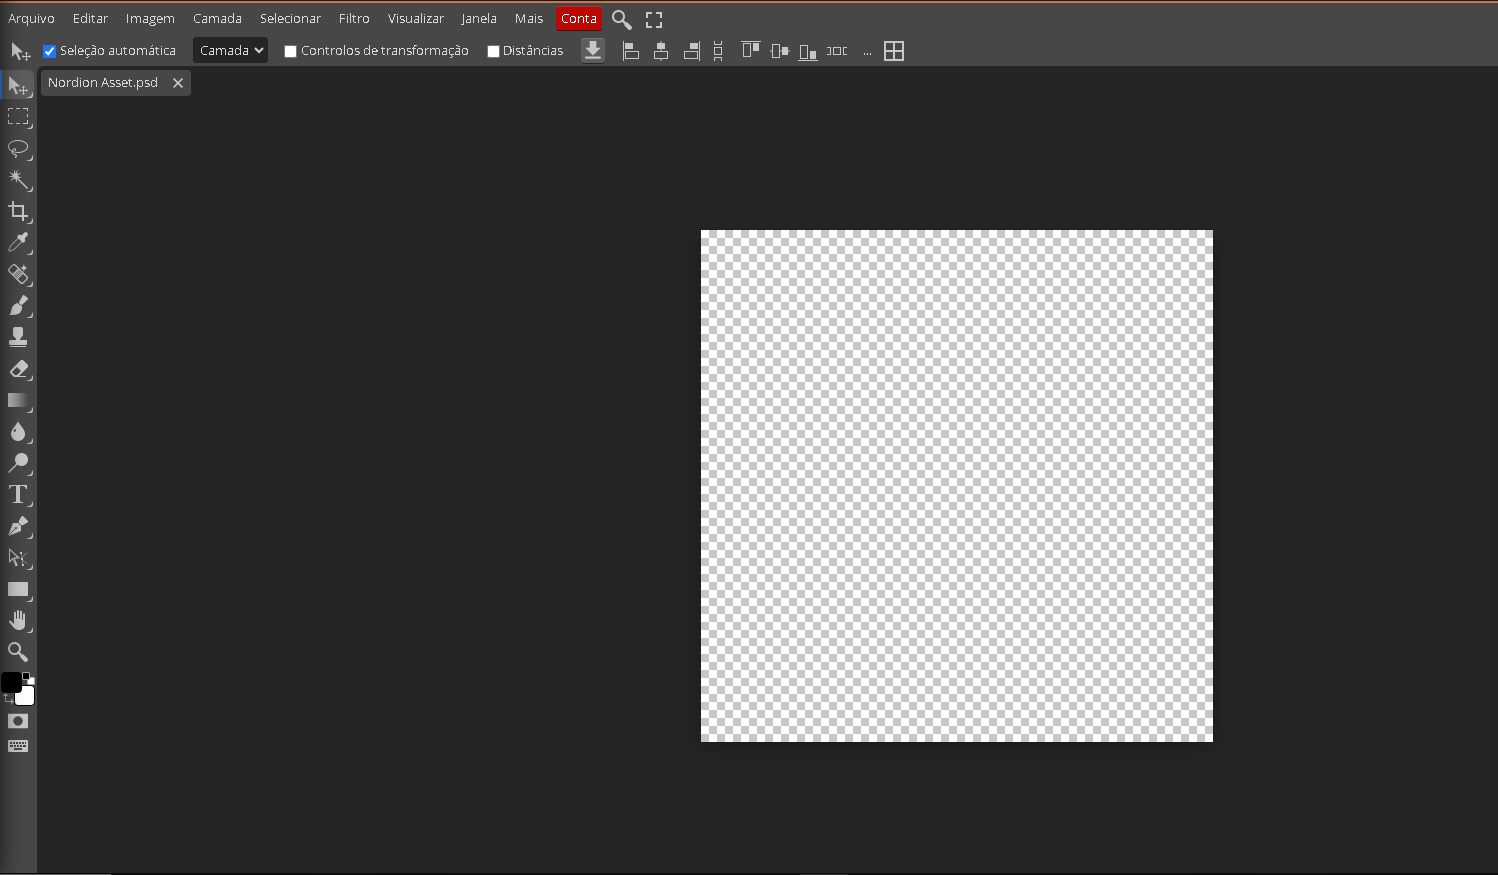
Task: Open the Camada auto-select dropdown
Action: (x=230, y=50)
